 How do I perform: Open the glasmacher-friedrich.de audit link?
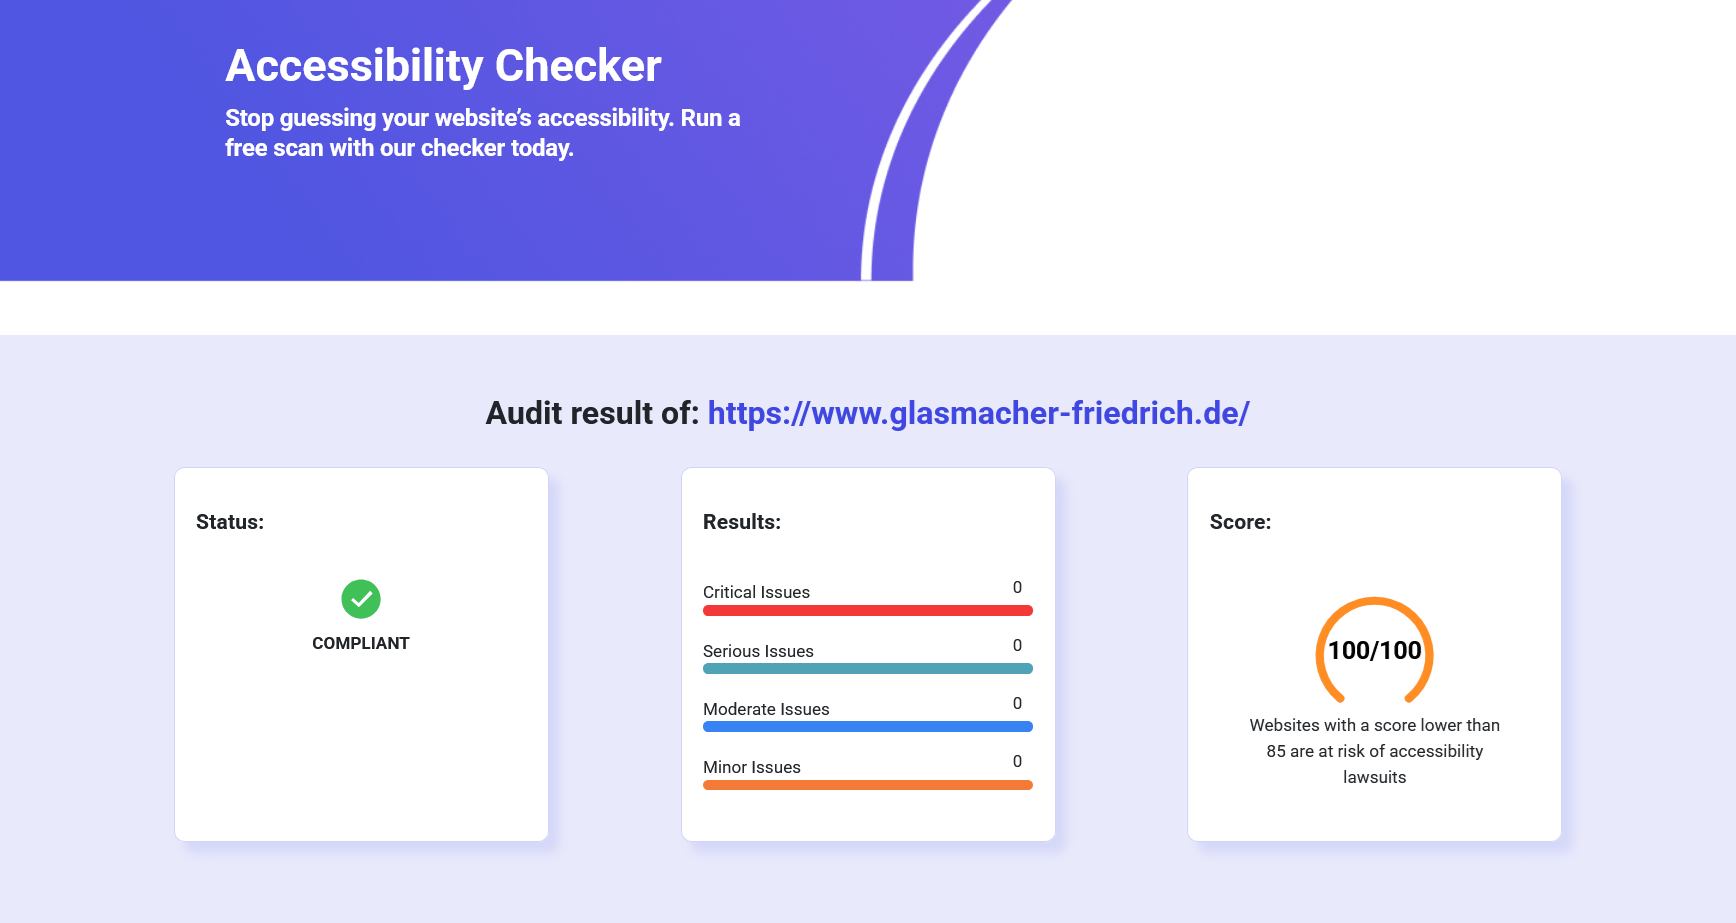pos(978,413)
